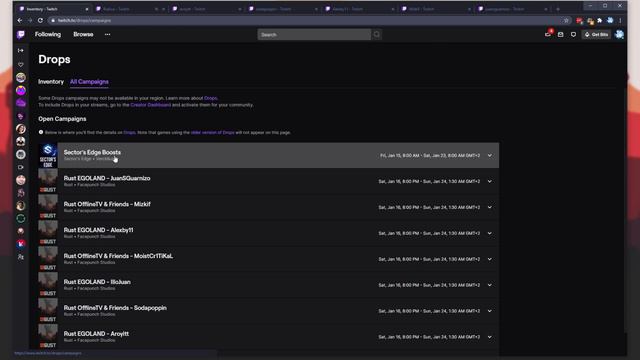The image size is (640, 360).
Task: Expand the left sidebar with the arrow icon
Action: tap(21, 50)
